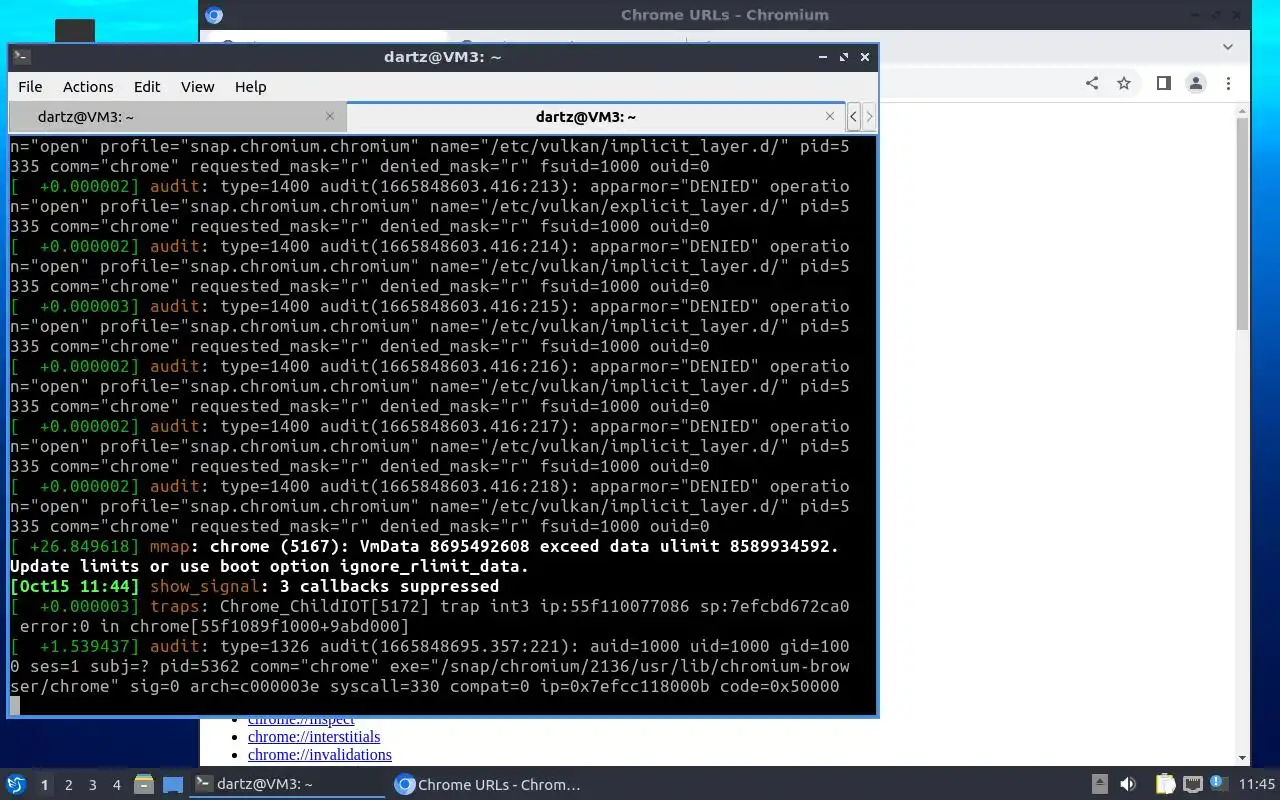Switch to the first dartz@VM3 terminal tab

tap(177, 117)
